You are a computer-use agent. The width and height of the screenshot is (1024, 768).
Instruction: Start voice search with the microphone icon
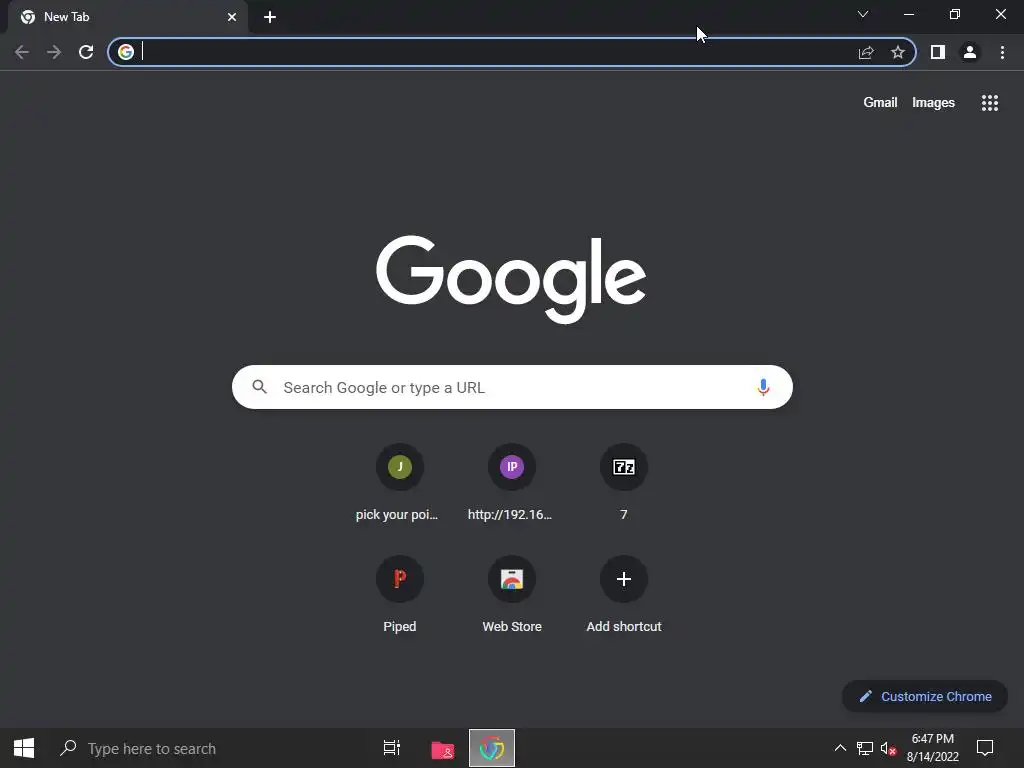pyautogui.click(x=763, y=387)
